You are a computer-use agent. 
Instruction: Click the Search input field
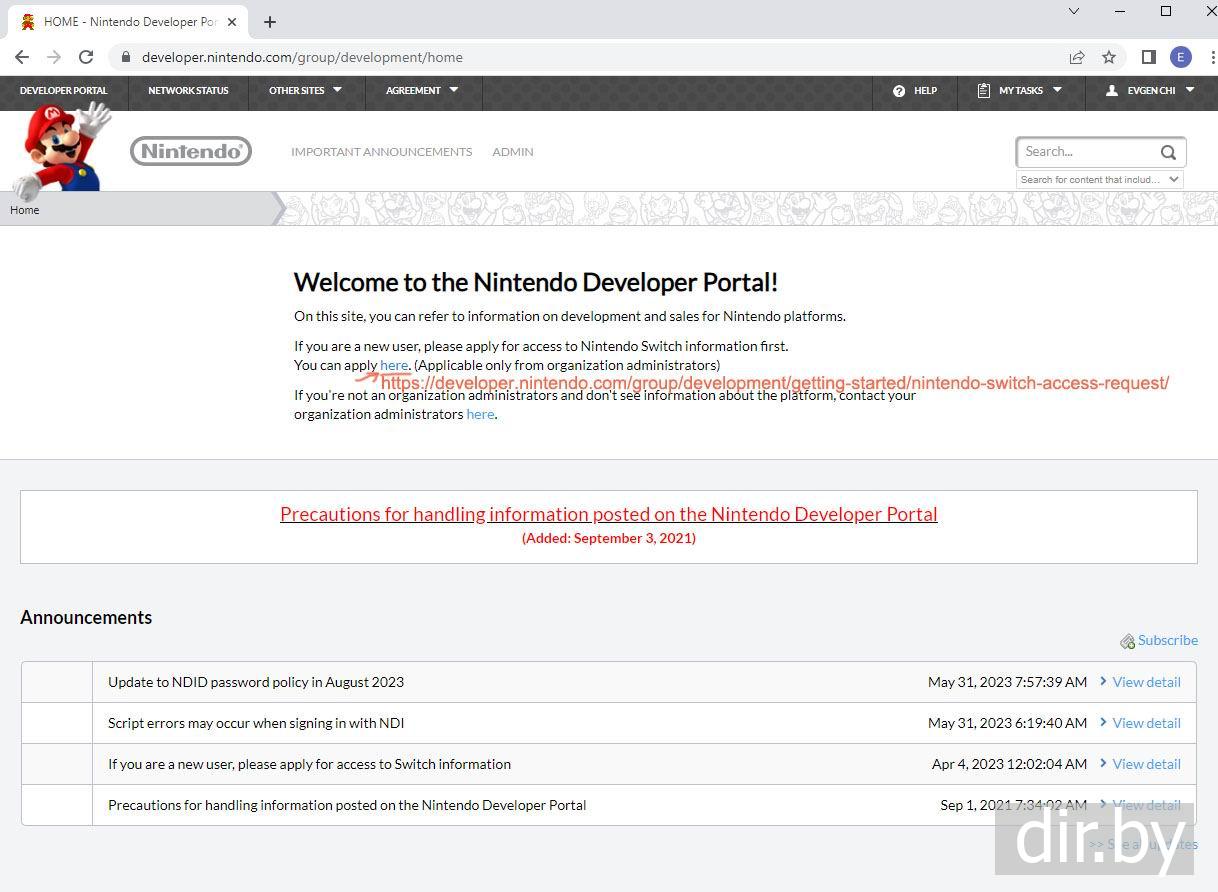tap(1086, 152)
